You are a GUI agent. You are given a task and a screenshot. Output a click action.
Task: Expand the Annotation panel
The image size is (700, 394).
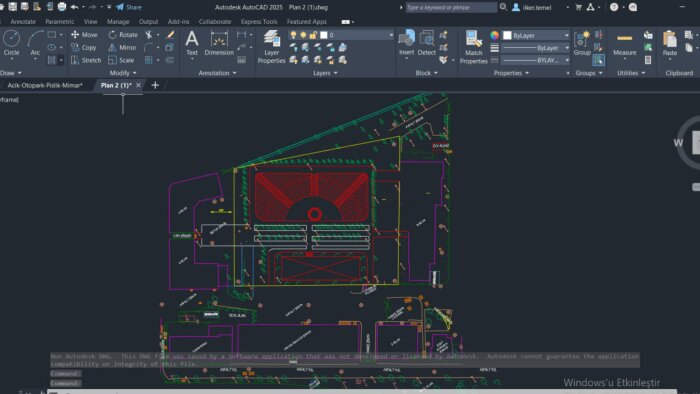tap(217, 73)
